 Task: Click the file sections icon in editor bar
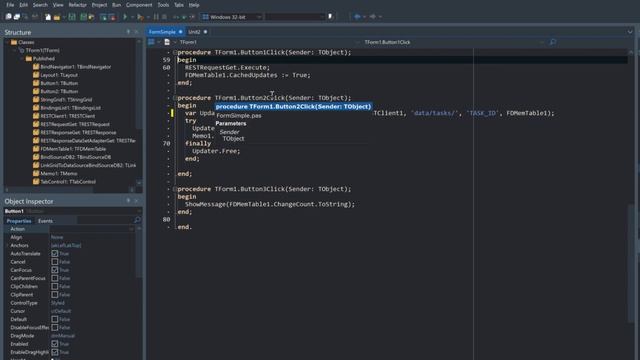(x=167, y=42)
